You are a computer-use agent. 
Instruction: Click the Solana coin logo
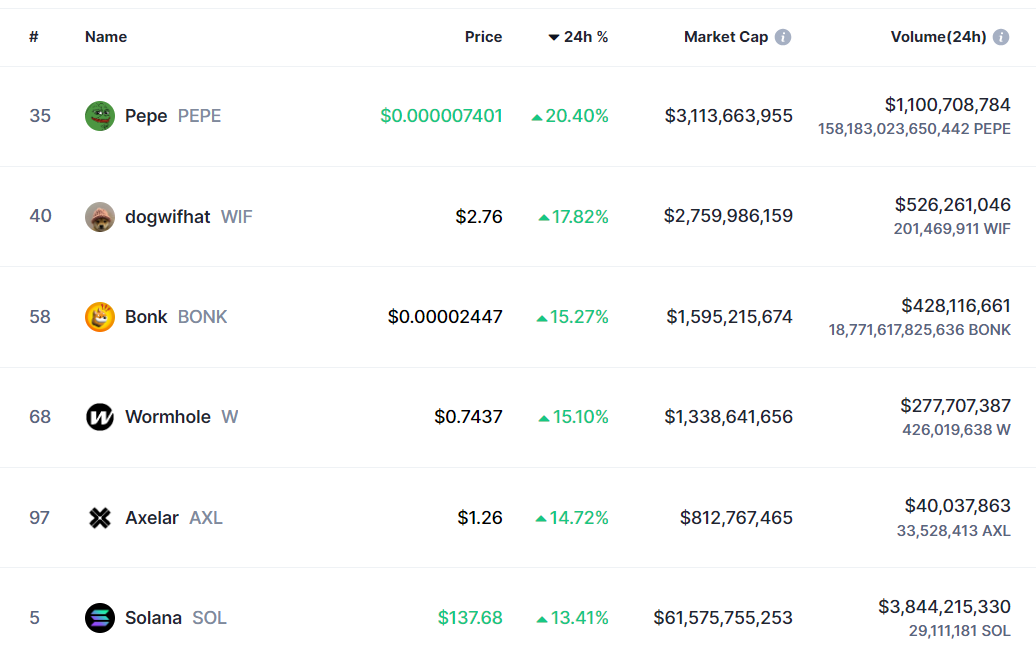click(x=100, y=618)
